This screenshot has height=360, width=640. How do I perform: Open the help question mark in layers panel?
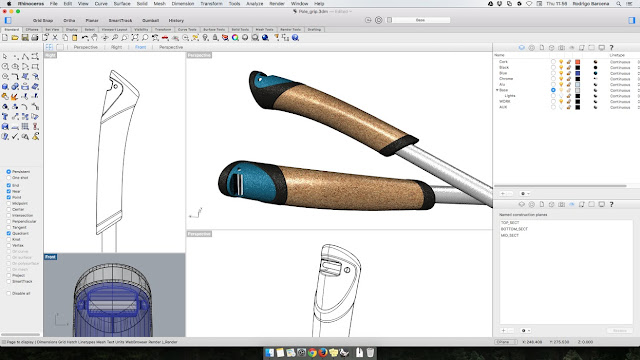611,48
